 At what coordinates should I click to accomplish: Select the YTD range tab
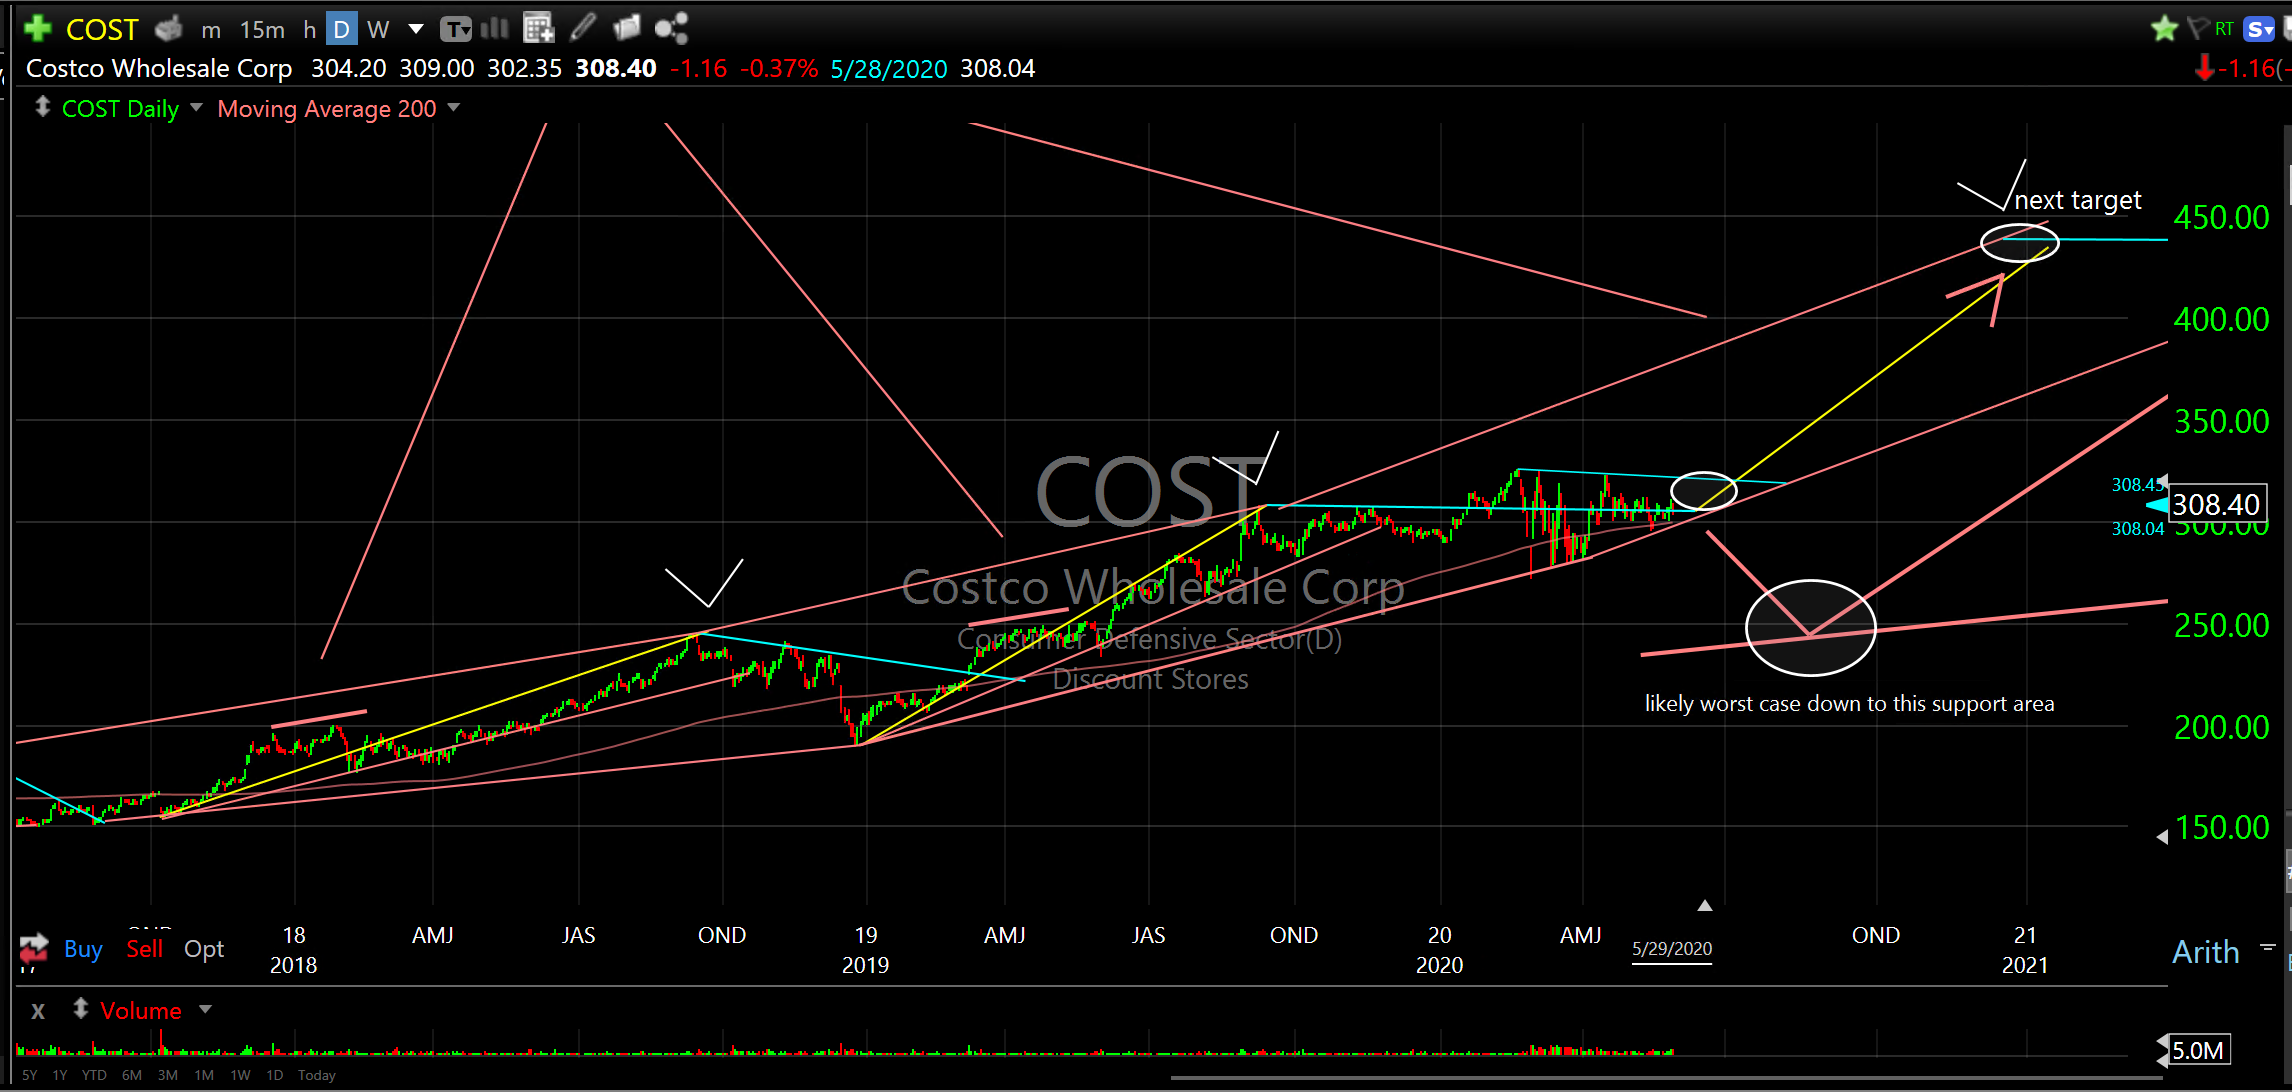94,1075
